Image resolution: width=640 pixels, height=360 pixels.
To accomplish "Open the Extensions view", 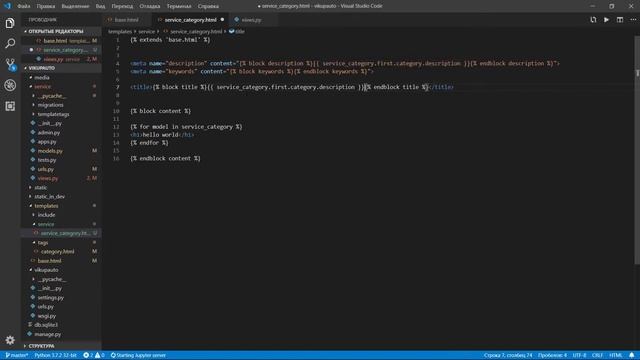I will [x=10, y=106].
